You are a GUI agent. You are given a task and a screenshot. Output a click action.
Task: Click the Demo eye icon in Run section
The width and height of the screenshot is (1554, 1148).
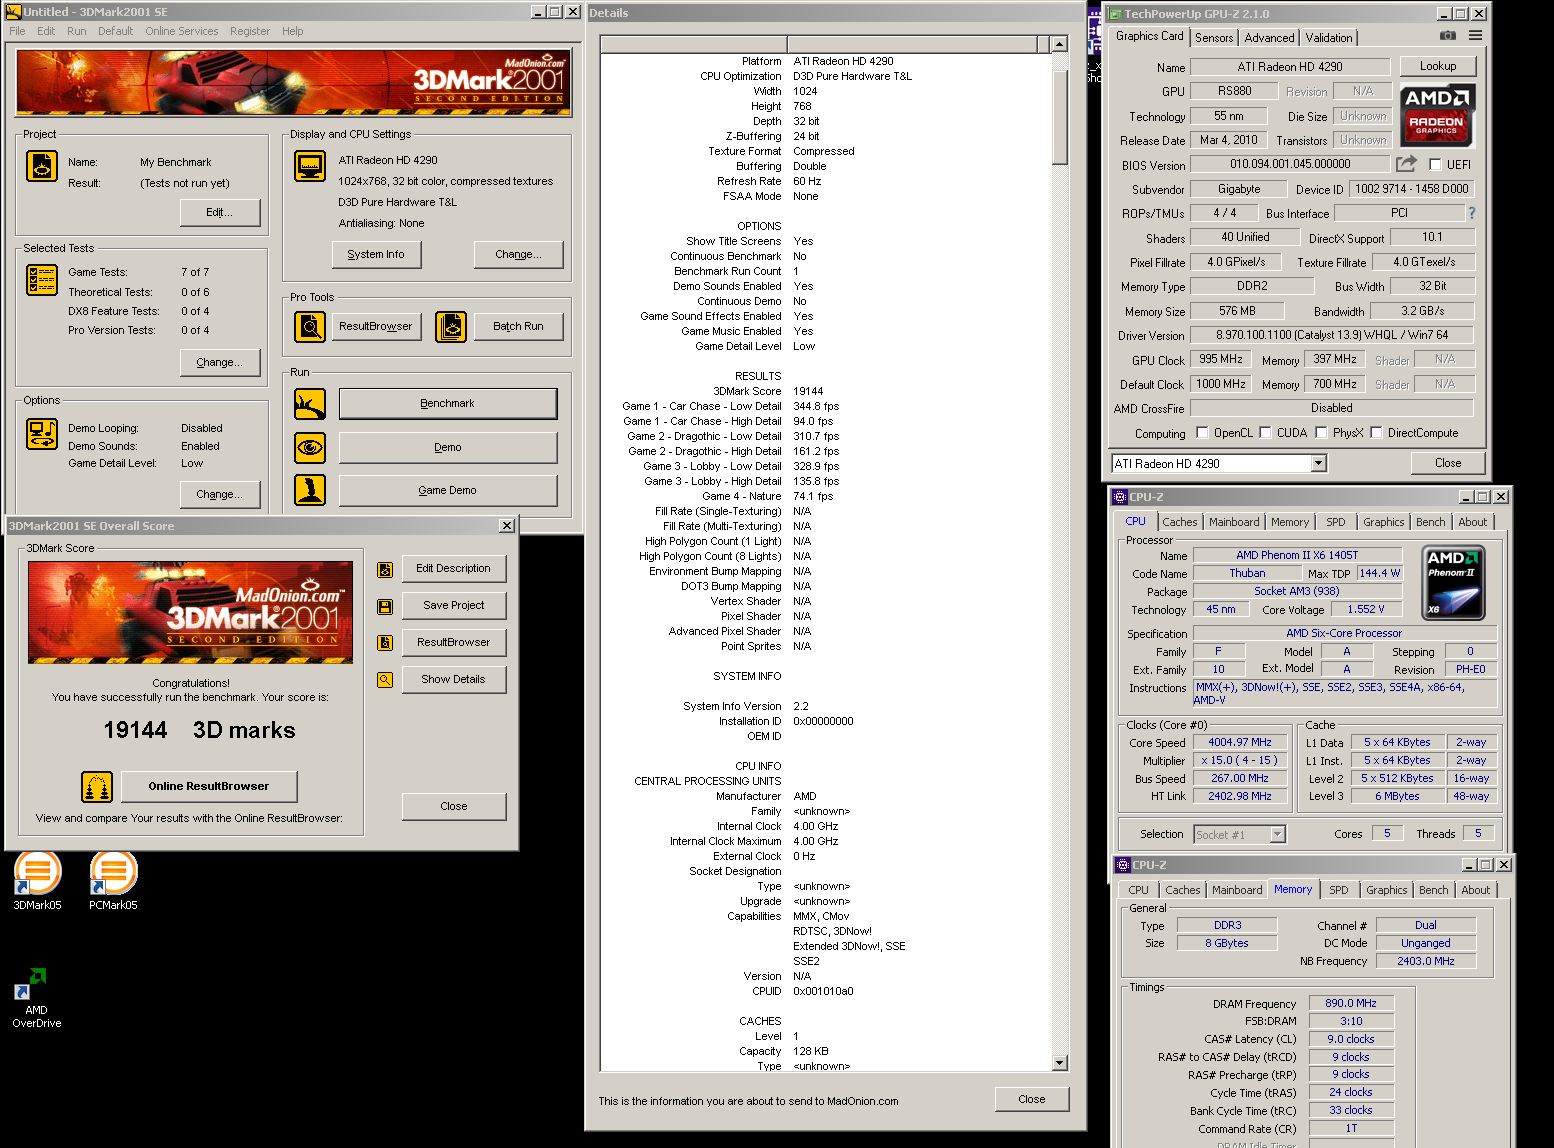[x=310, y=447]
